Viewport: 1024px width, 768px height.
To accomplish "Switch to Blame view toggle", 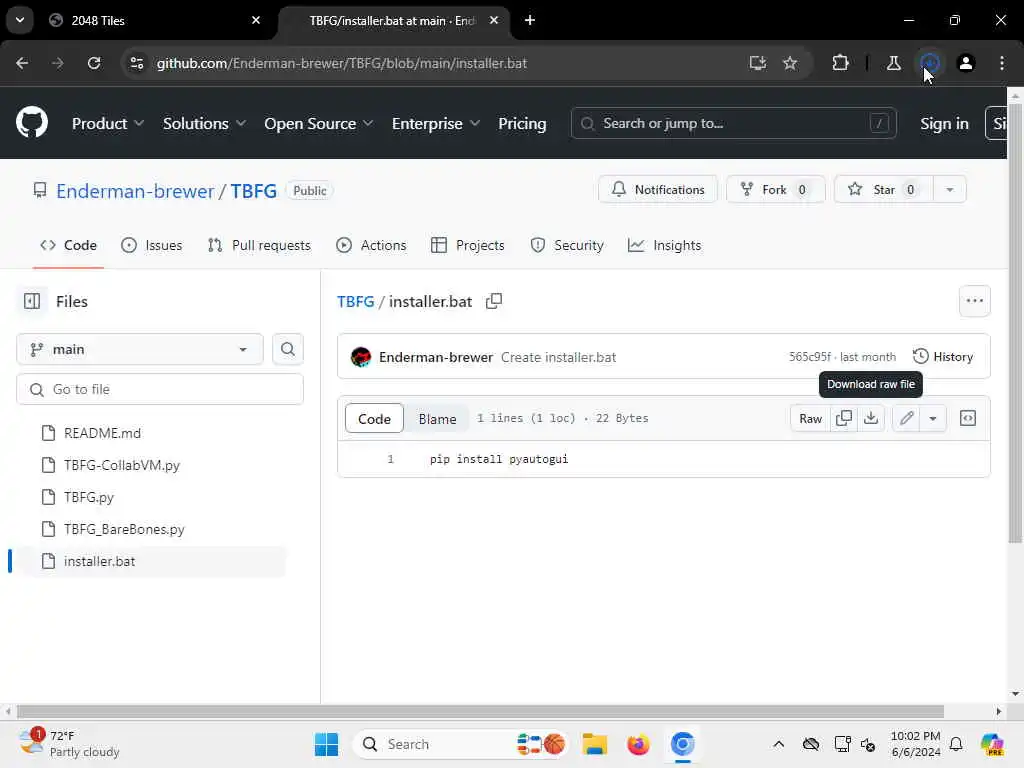I will coord(437,419).
